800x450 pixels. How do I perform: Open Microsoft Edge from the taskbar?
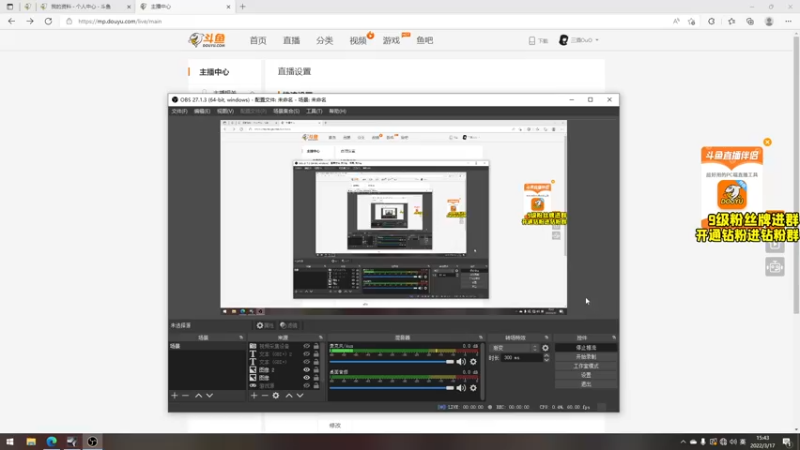(x=52, y=441)
